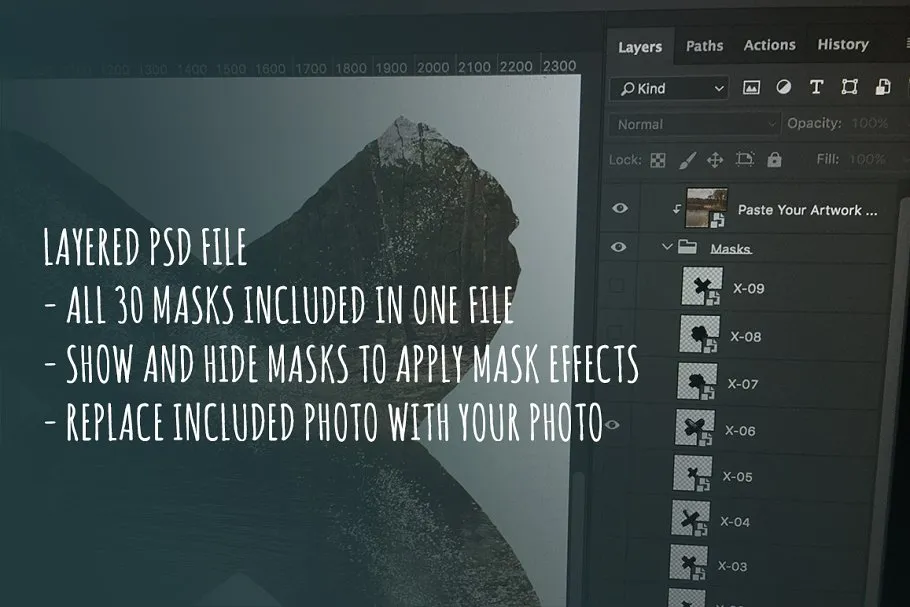
Task: Show the X-09 mask layer
Action: coord(617,287)
